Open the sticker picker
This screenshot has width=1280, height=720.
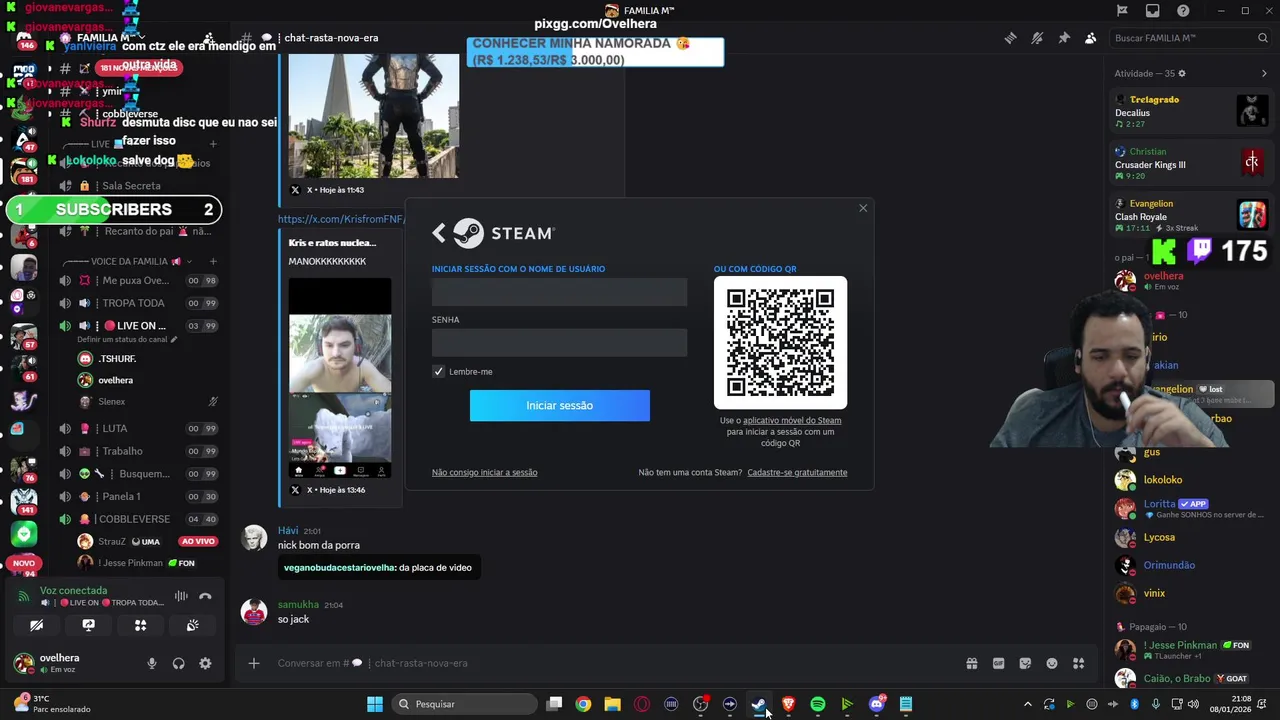click(1025, 663)
